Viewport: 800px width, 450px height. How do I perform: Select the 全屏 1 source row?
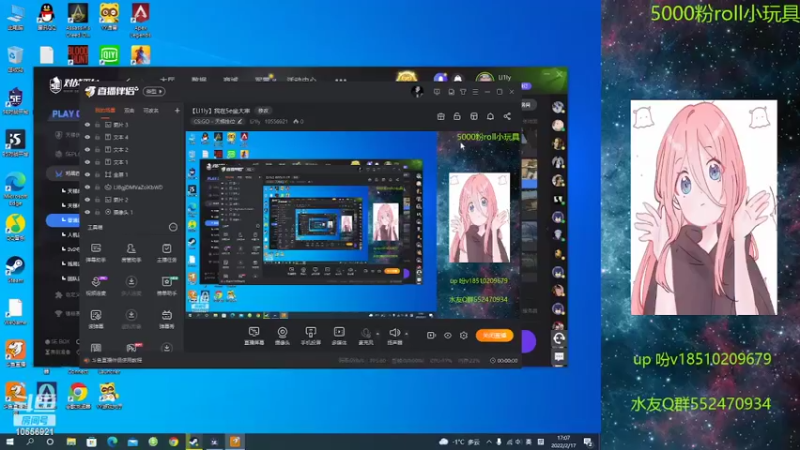click(x=132, y=174)
